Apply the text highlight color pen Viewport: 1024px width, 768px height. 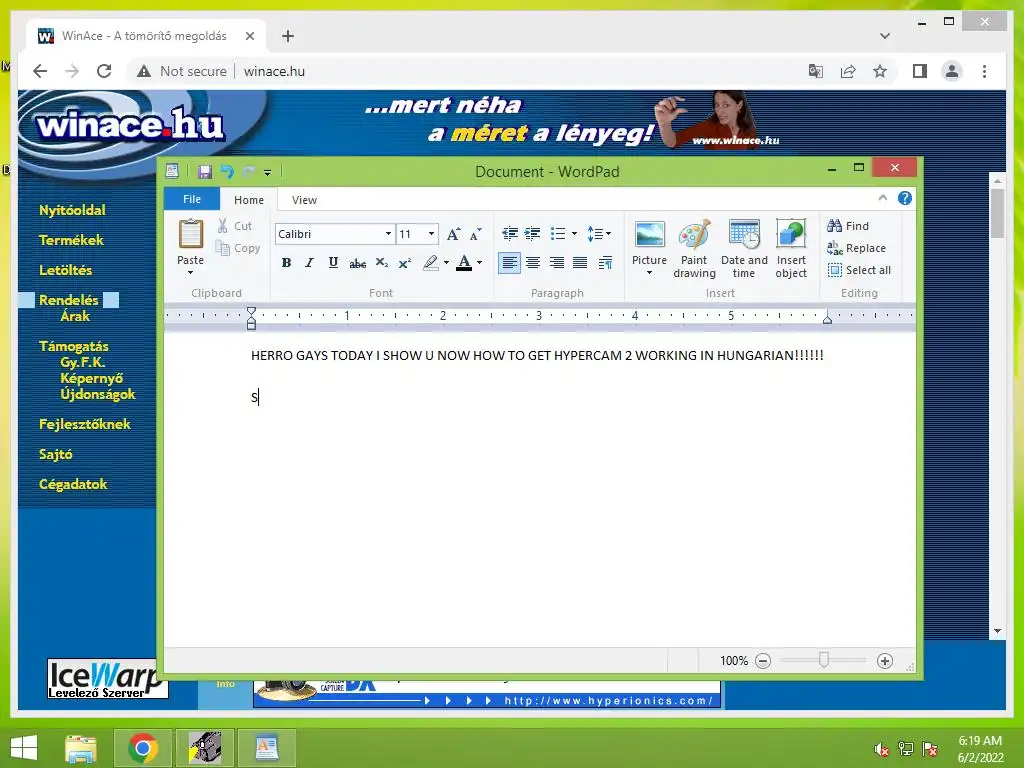point(430,263)
